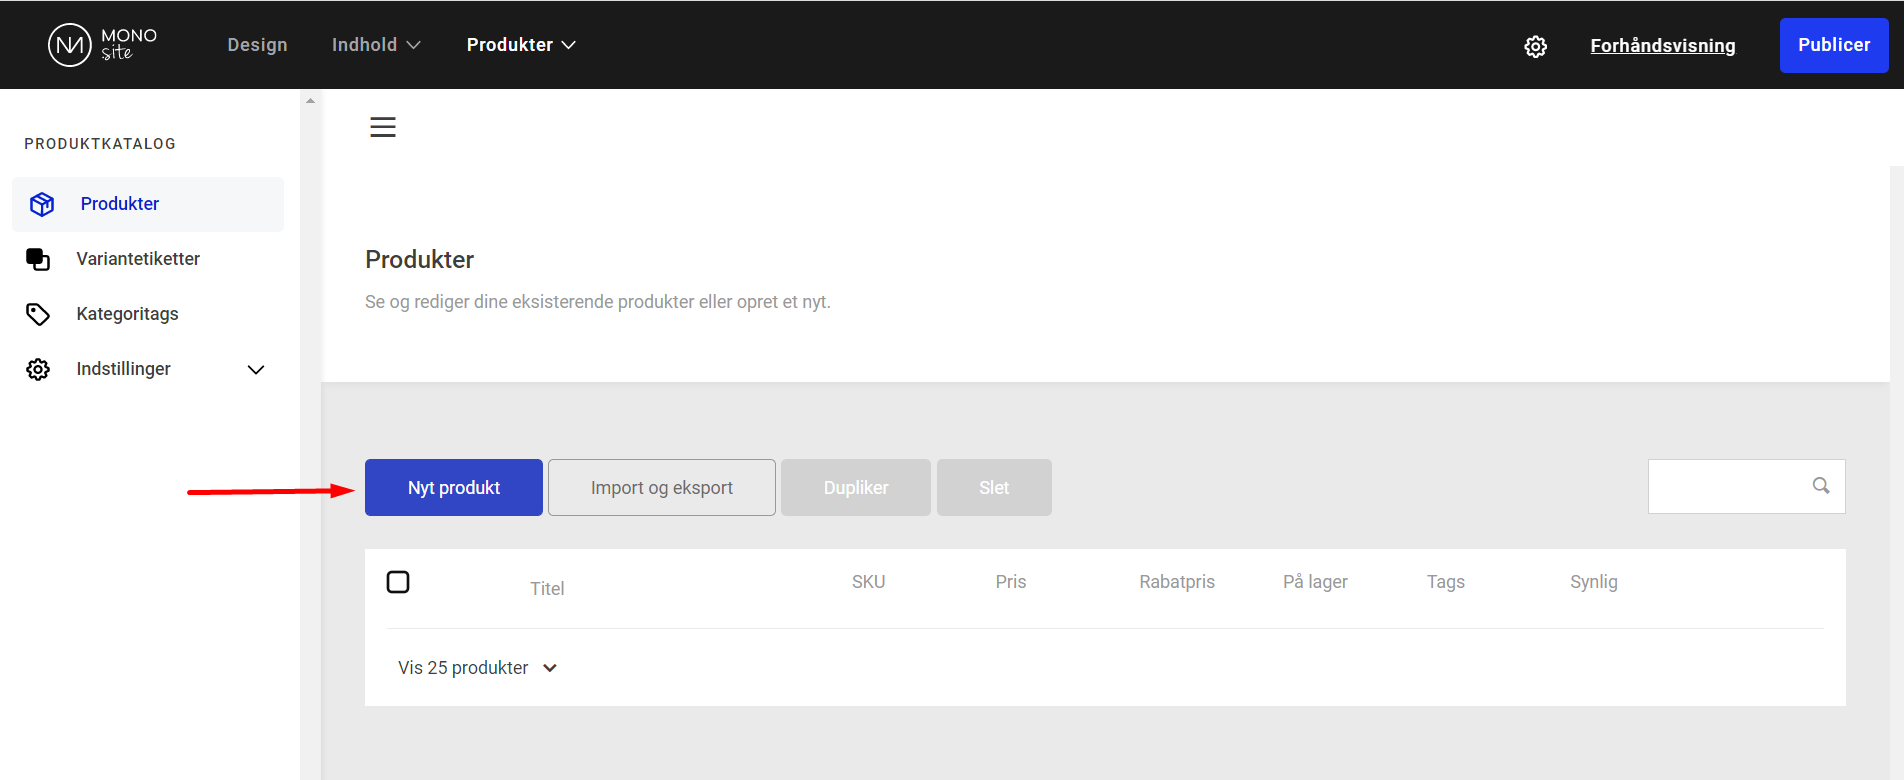Click the search magnifier icon

tap(1820, 486)
